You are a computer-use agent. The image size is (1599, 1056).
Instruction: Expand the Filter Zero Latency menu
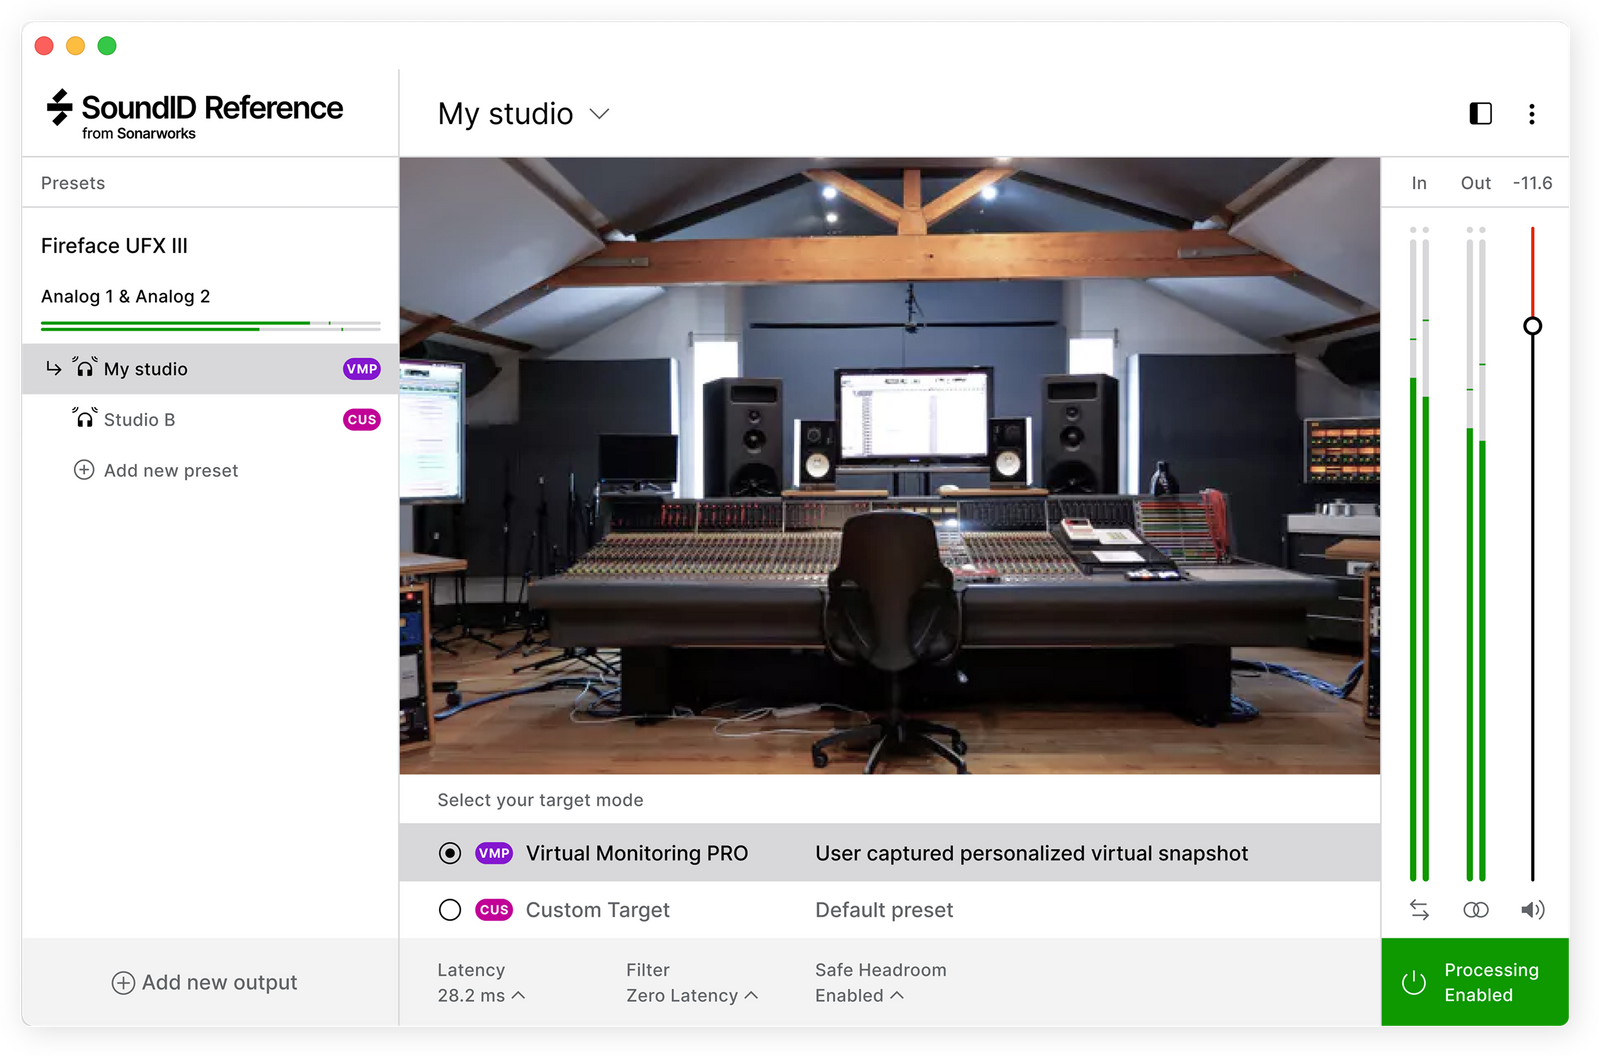pos(692,995)
